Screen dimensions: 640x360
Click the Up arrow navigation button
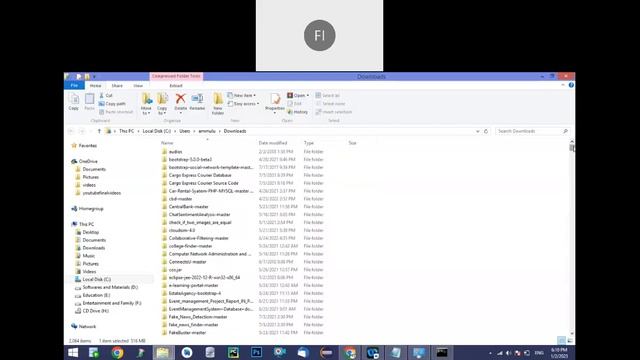[x=99, y=131]
